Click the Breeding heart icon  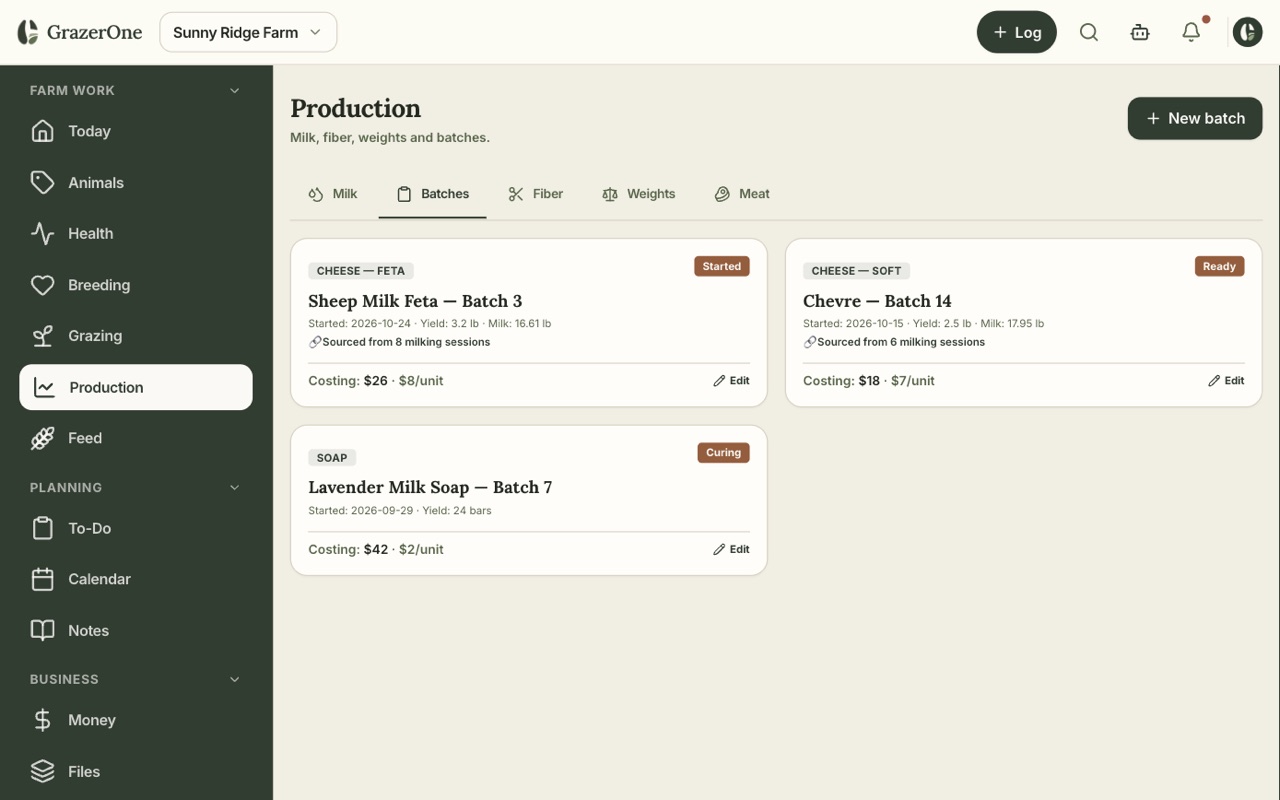(x=42, y=285)
